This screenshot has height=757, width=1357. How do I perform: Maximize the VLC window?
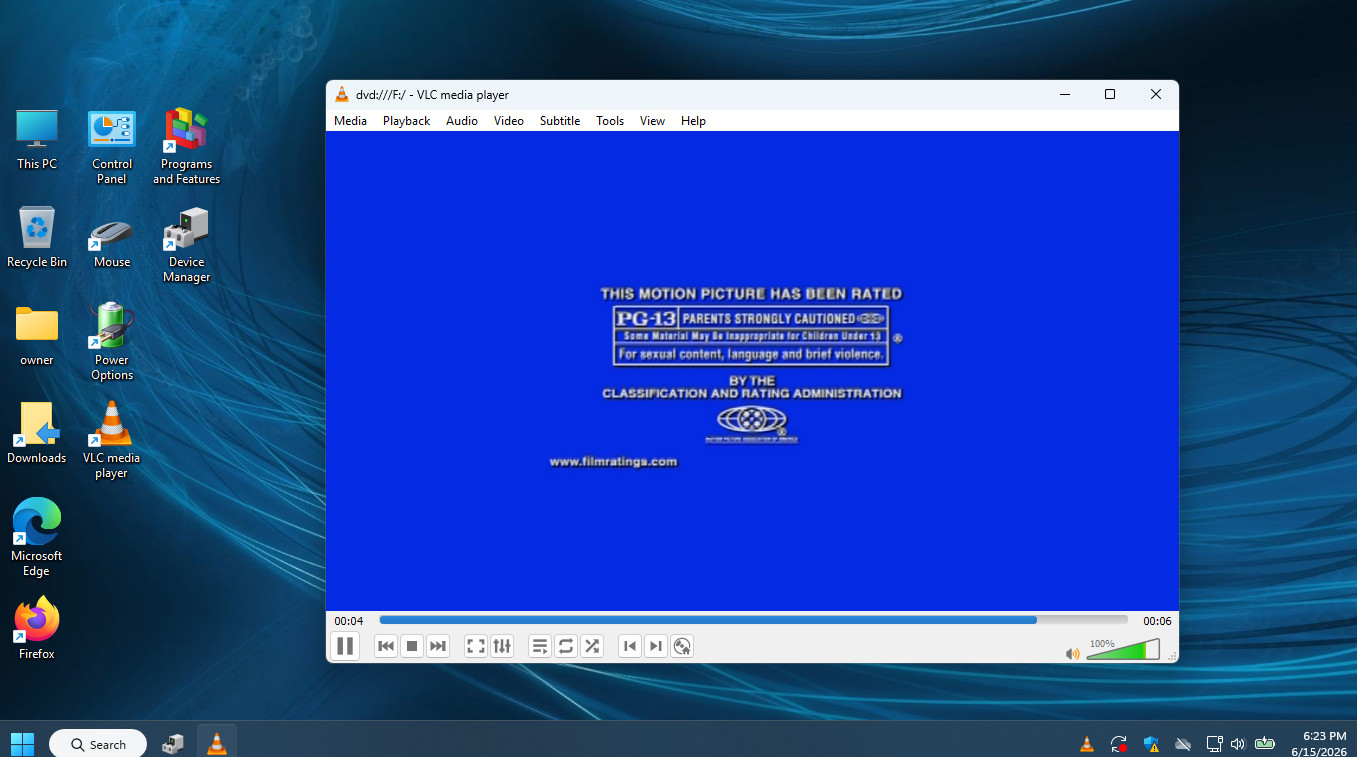[1110, 94]
